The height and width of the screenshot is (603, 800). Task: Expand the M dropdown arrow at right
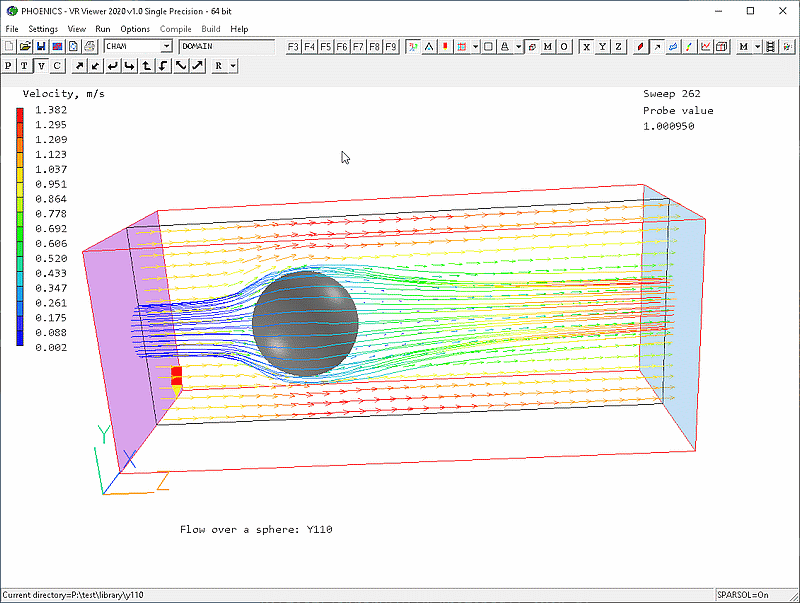click(x=758, y=47)
